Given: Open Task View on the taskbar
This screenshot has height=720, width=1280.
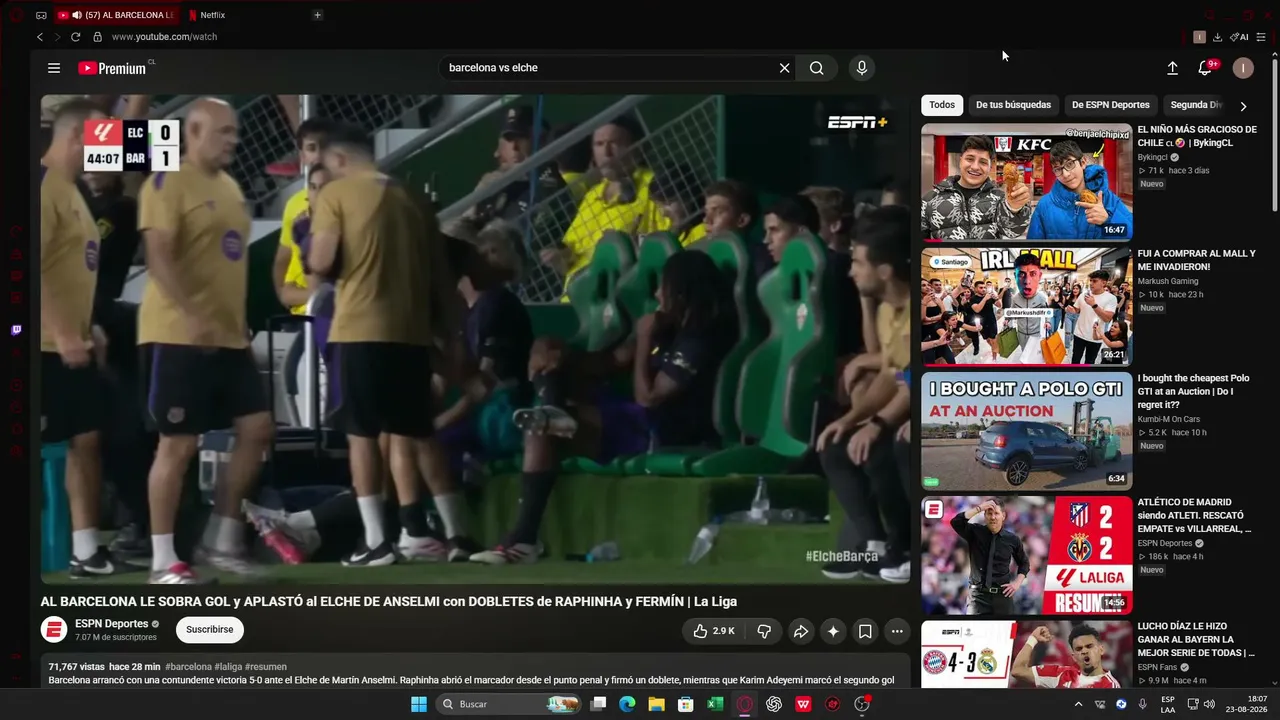Looking at the screenshot, I should 598,704.
